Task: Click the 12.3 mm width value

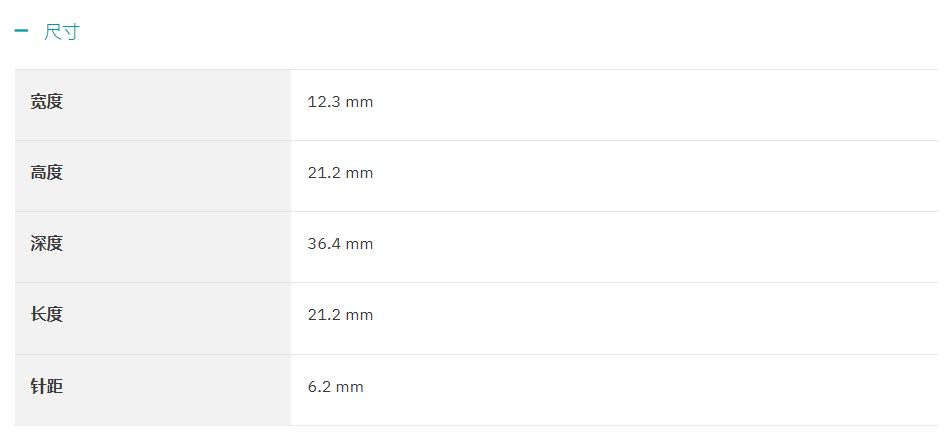Action: [340, 102]
